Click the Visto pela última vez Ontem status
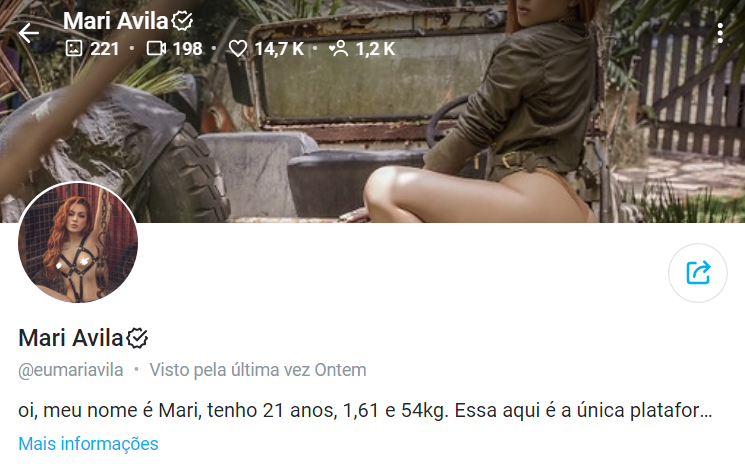 [x=258, y=370]
